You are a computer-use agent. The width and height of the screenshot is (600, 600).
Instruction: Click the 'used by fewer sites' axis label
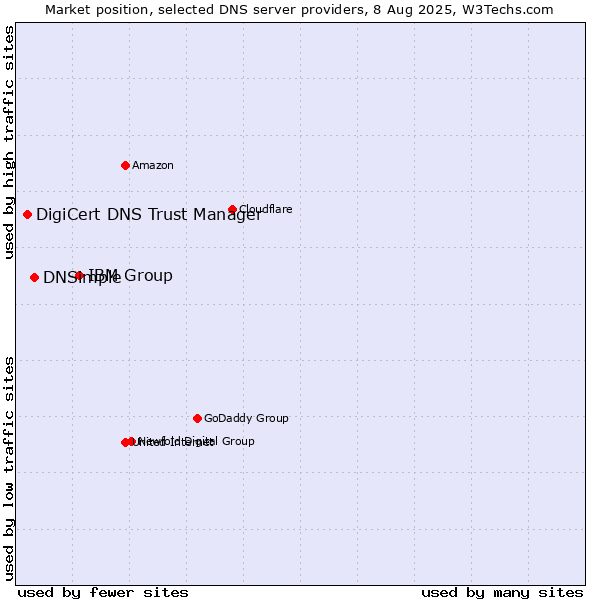(103, 593)
